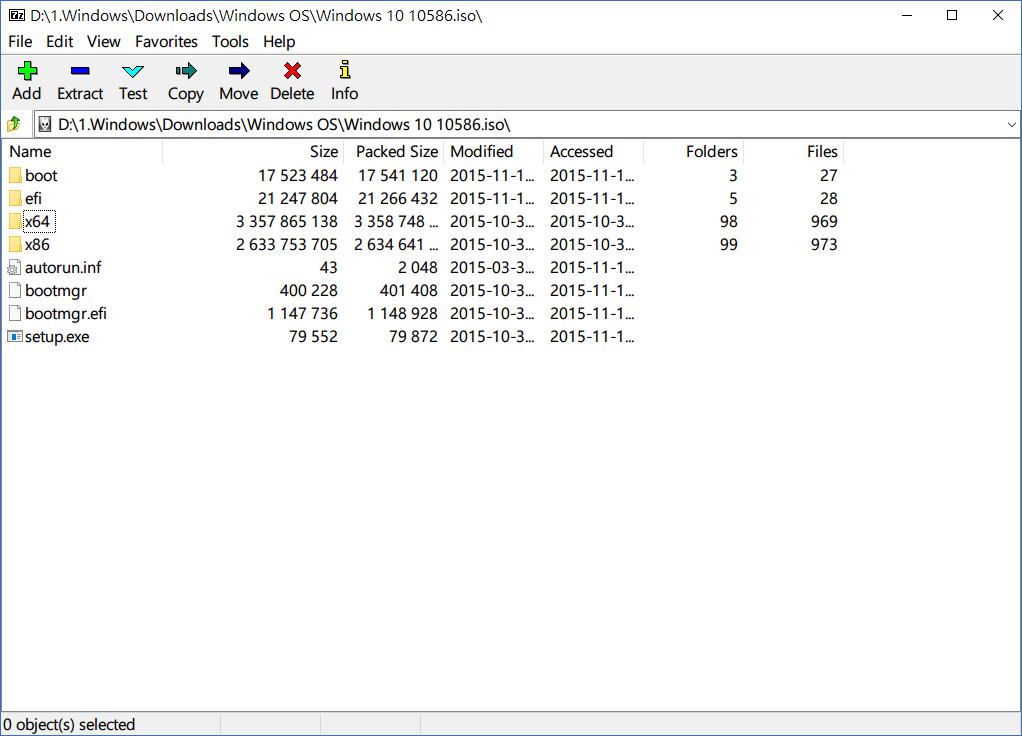Close the 7-Zip window
The height and width of the screenshot is (736, 1022).
[x=998, y=15]
